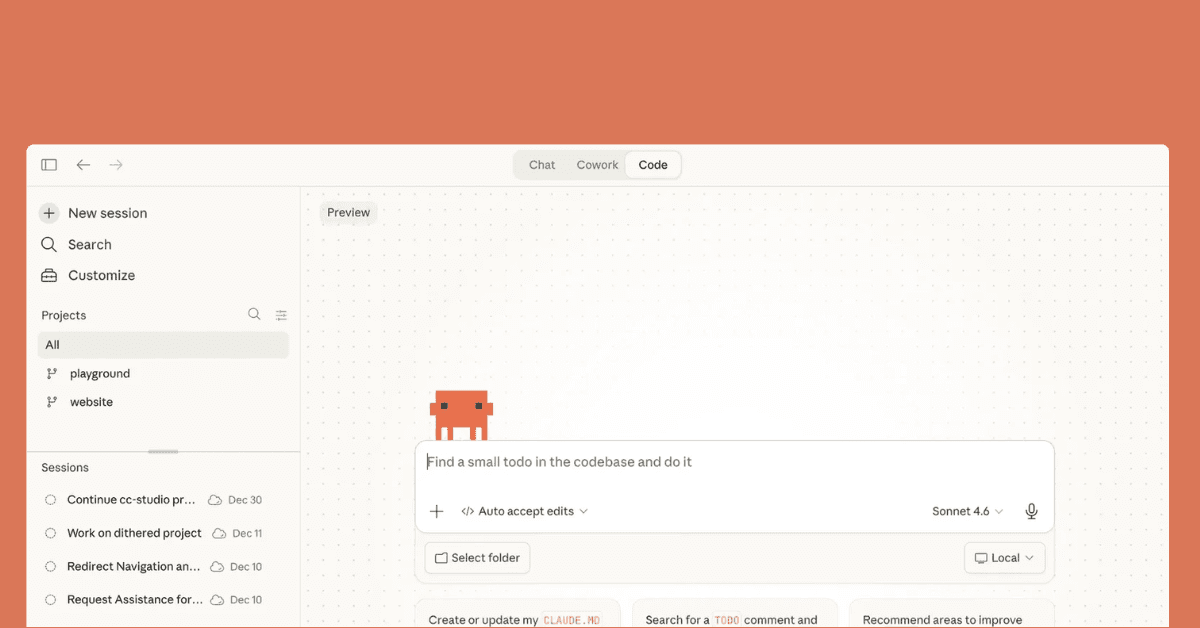The width and height of the screenshot is (1200, 628).
Task: Click the plus icon for New session
Action: [x=49, y=213]
